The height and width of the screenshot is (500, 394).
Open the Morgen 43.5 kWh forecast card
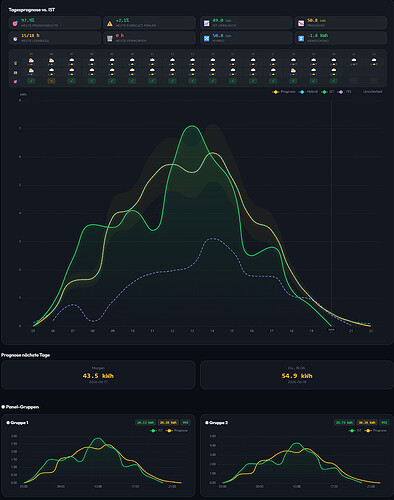pyautogui.click(x=98, y=375)
